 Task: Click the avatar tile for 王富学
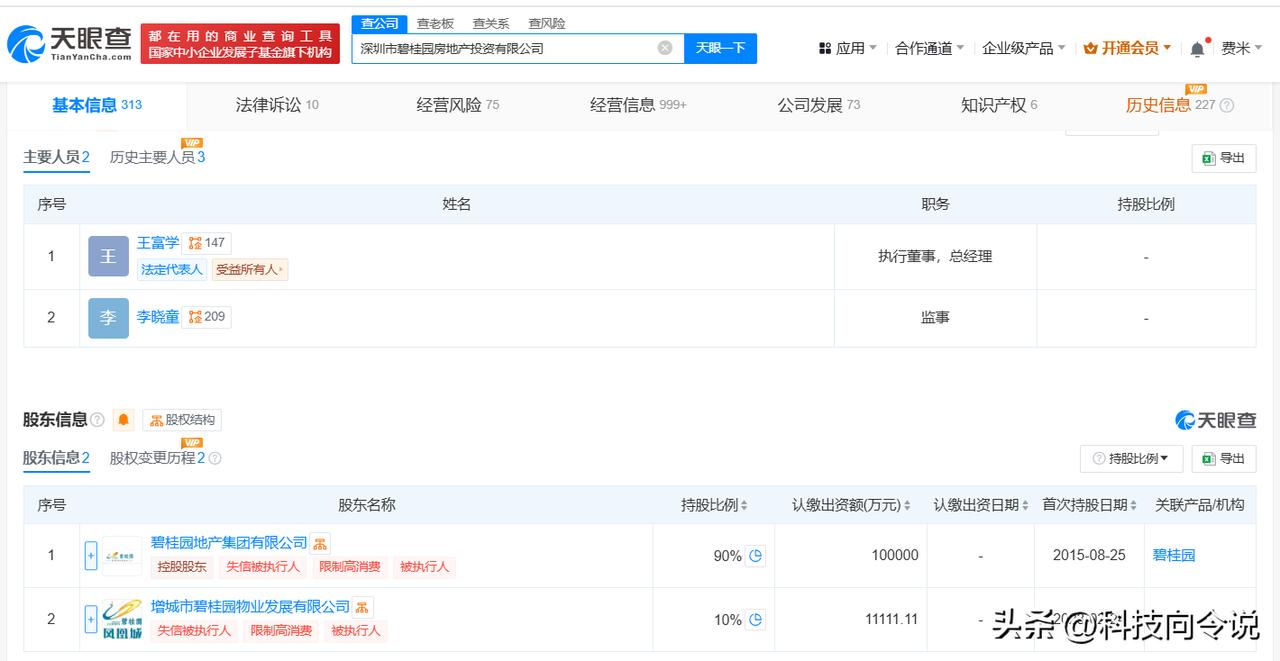tap(108, 256)
